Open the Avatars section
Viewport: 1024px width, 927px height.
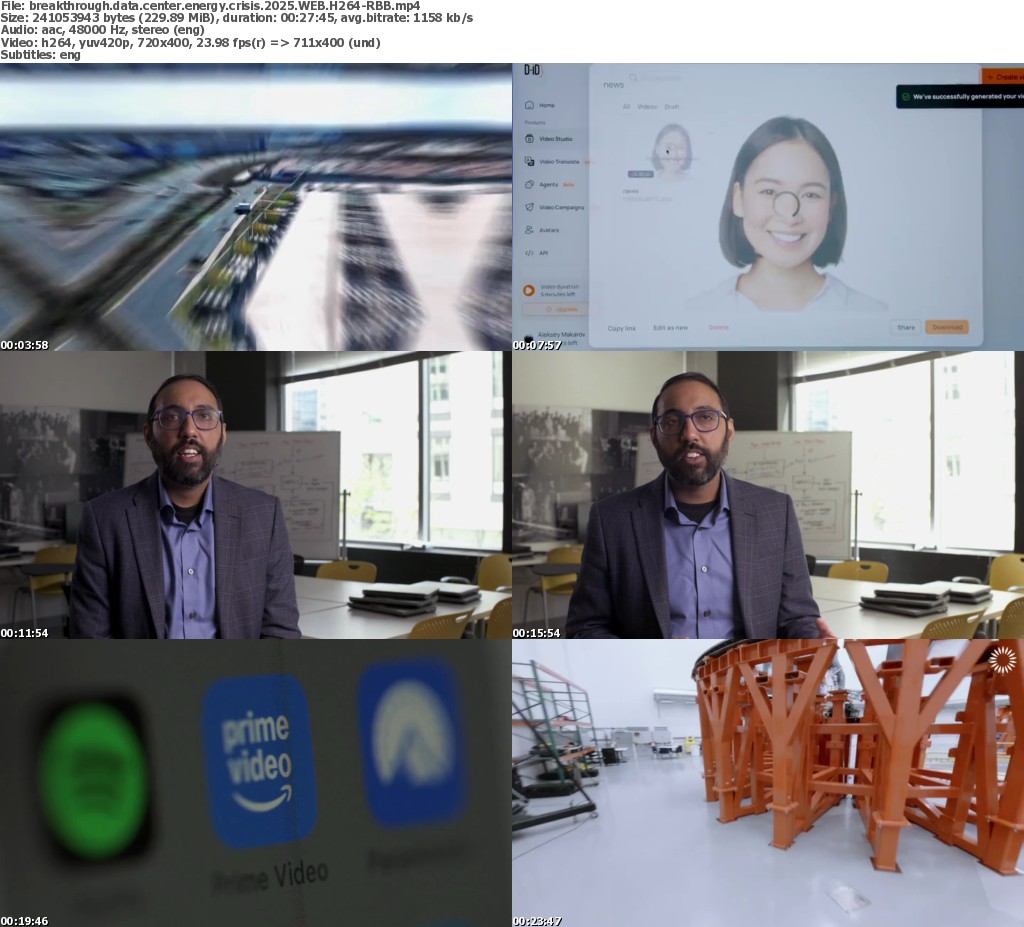(528, 230)
